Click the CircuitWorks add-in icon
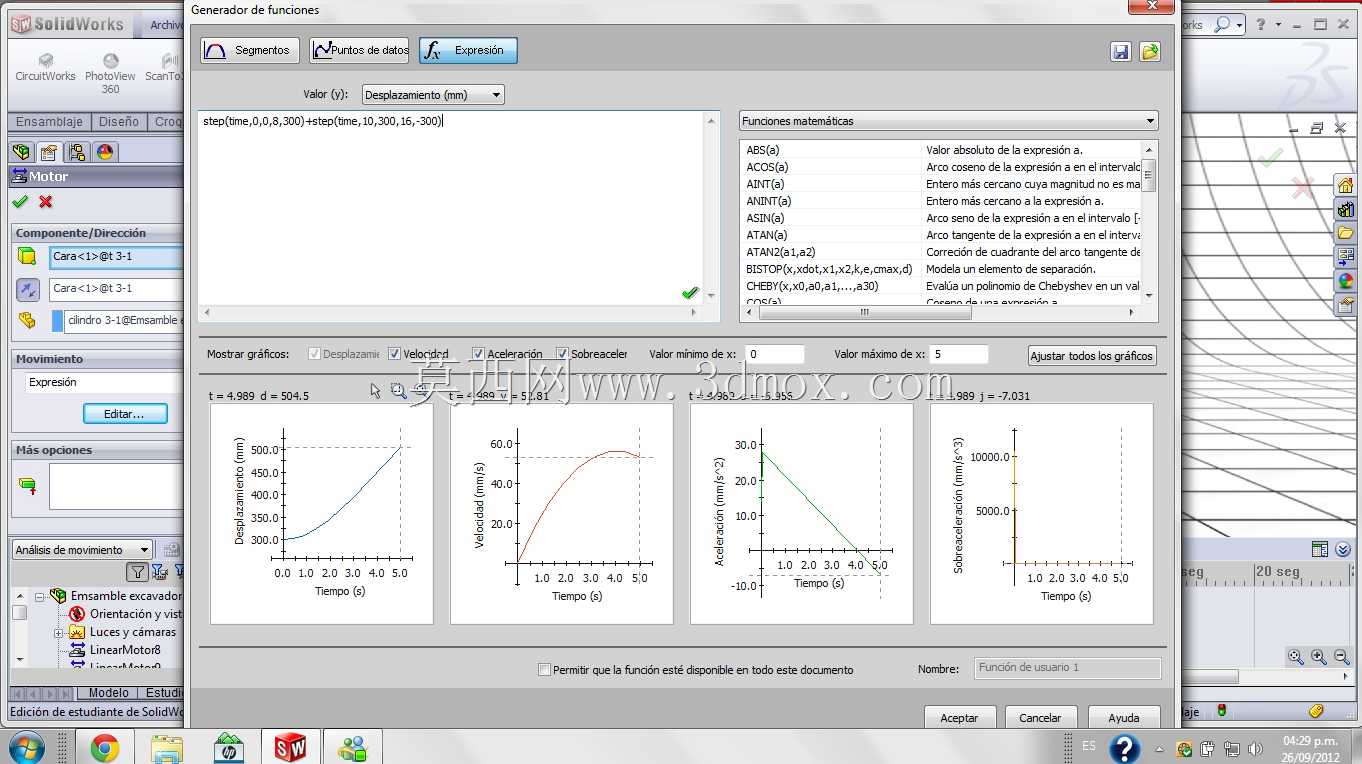1362x764 pixels. pyautogui.click(x=45, y=68)
